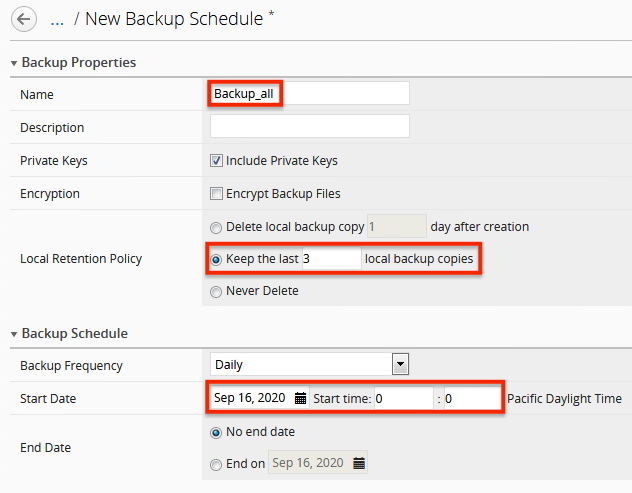Image resolution: width=632 pixels, height=493 pixels.
Task: Click the Start Date text field
Action: [250, 398]
